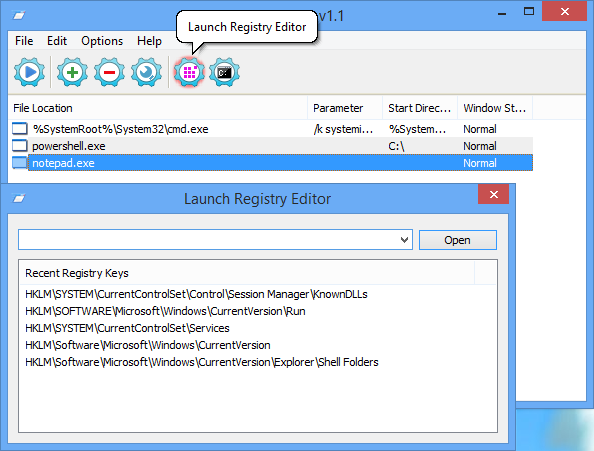
Task: Toggle the notepad.exe checkbox
Action: 20,163
